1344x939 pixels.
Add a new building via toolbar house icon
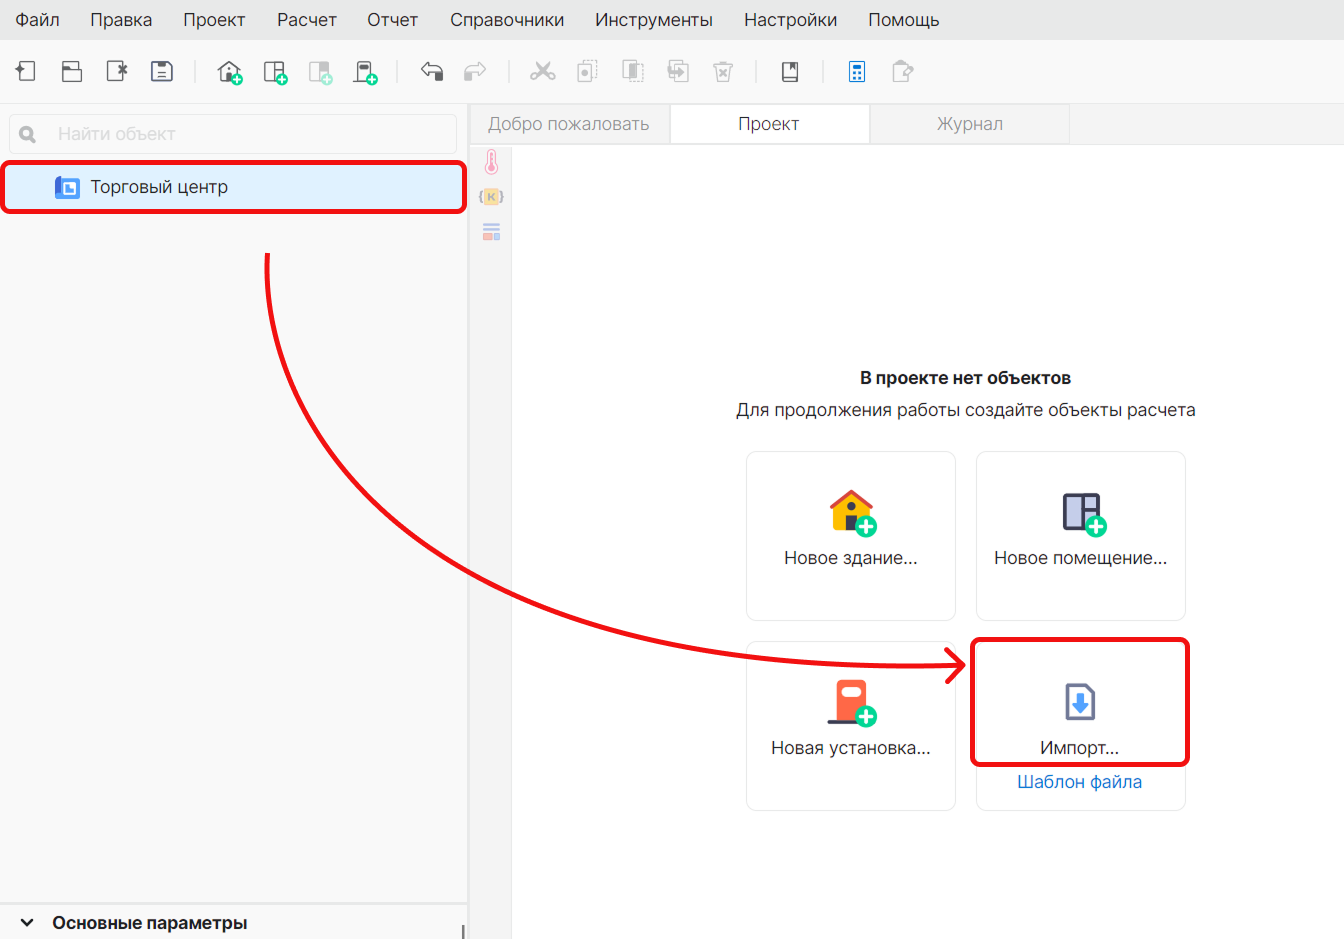[x=230, y=72]
